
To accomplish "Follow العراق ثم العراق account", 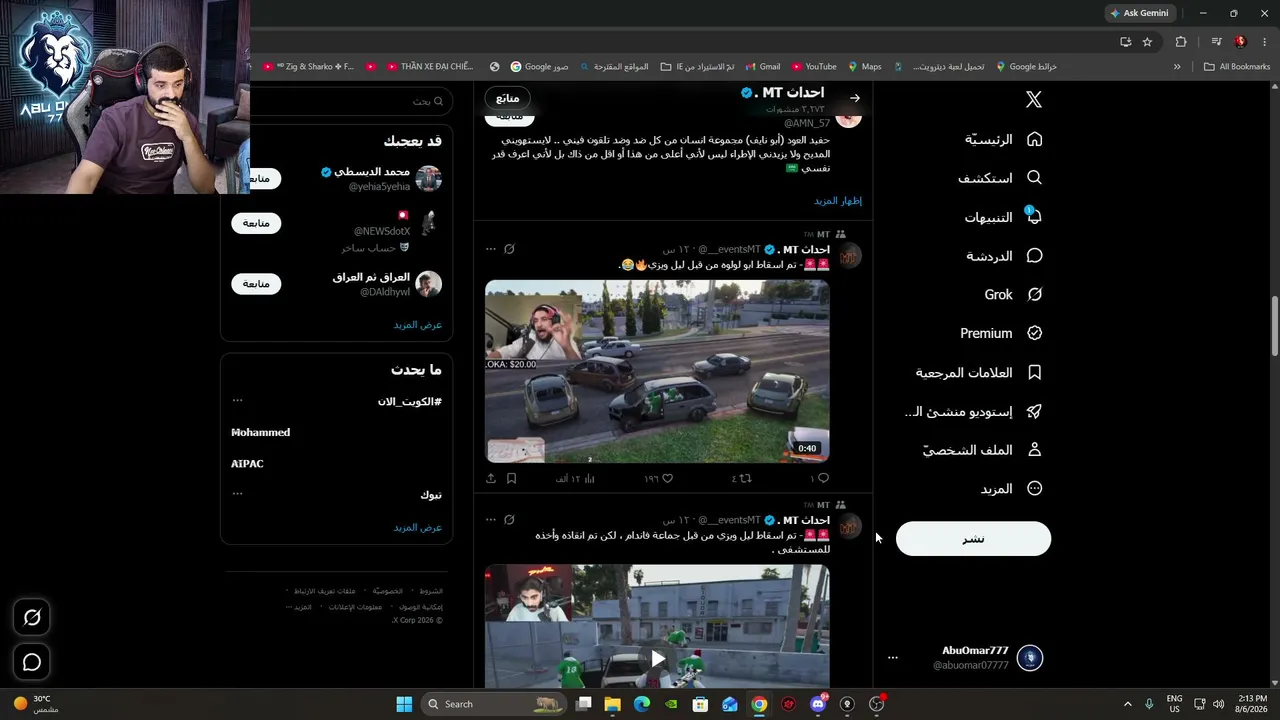I will click(256, 284).
